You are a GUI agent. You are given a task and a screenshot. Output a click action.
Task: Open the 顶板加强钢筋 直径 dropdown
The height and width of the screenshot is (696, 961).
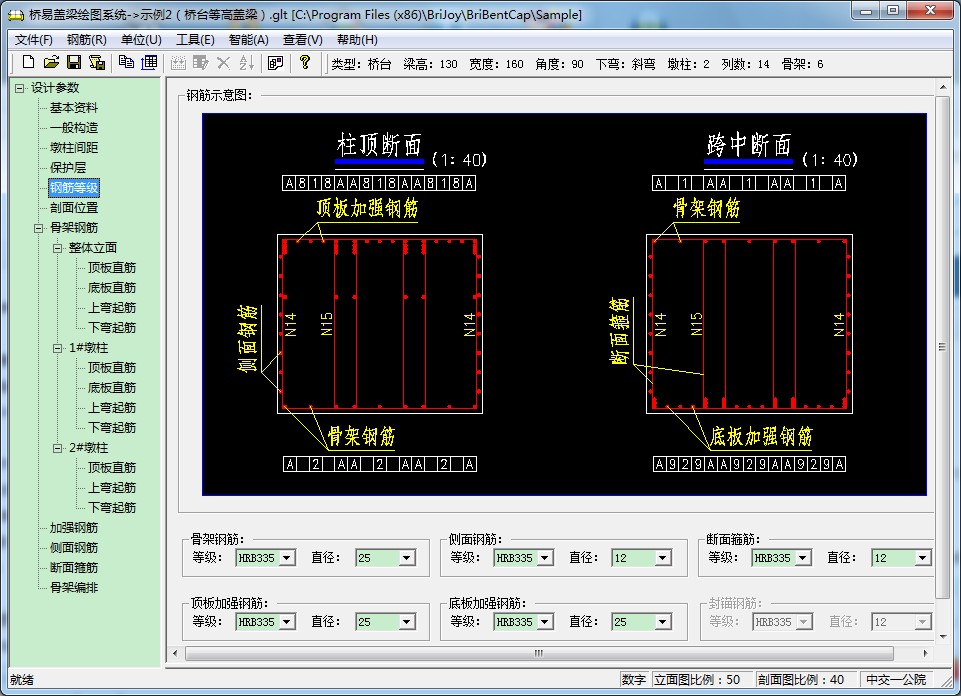tap(407, 622)
